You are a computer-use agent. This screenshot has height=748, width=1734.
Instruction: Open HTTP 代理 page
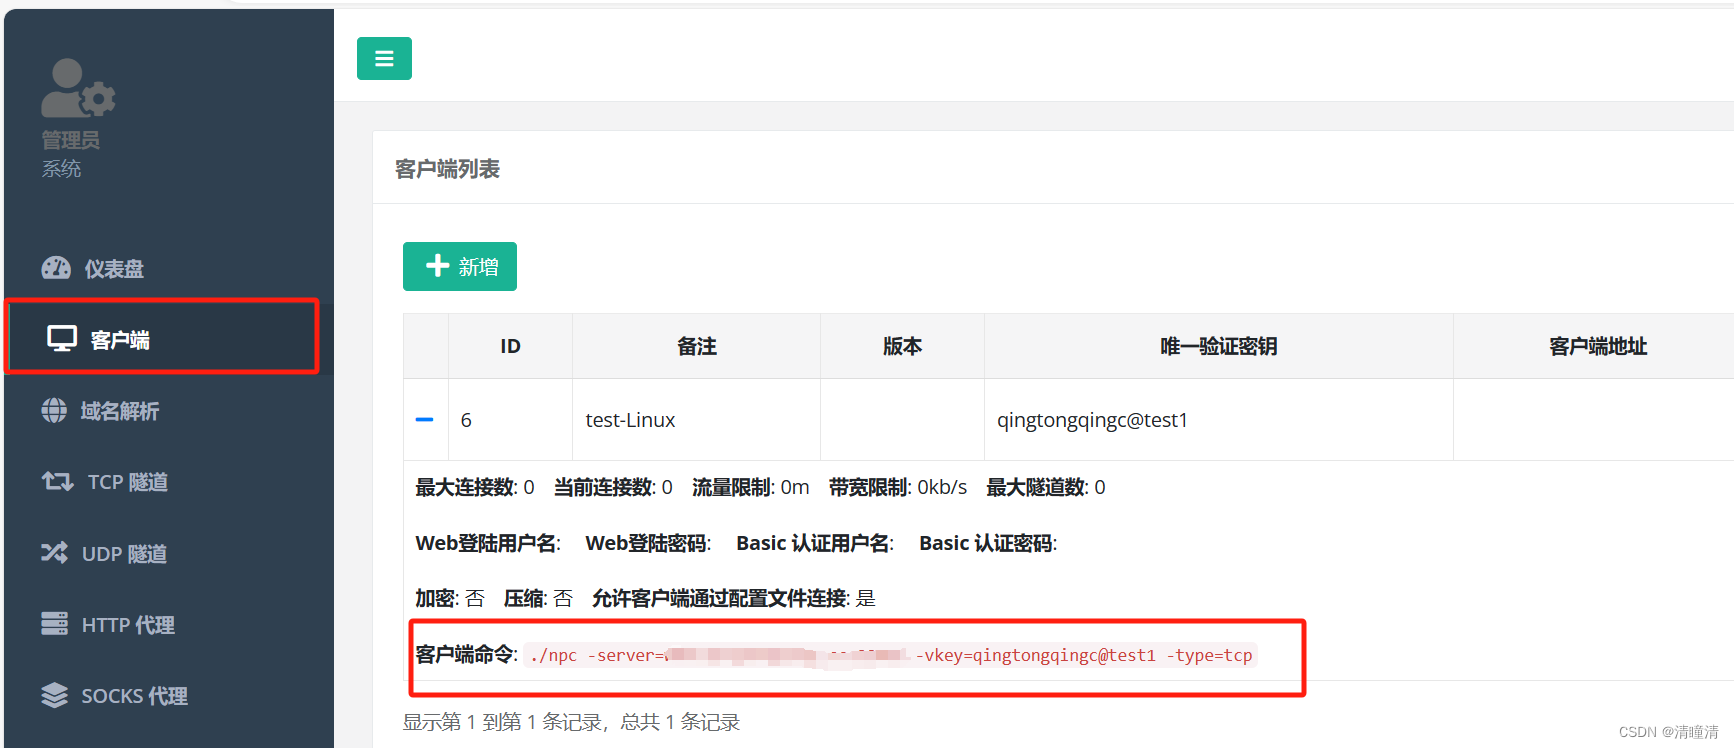[x=169, y=624]
